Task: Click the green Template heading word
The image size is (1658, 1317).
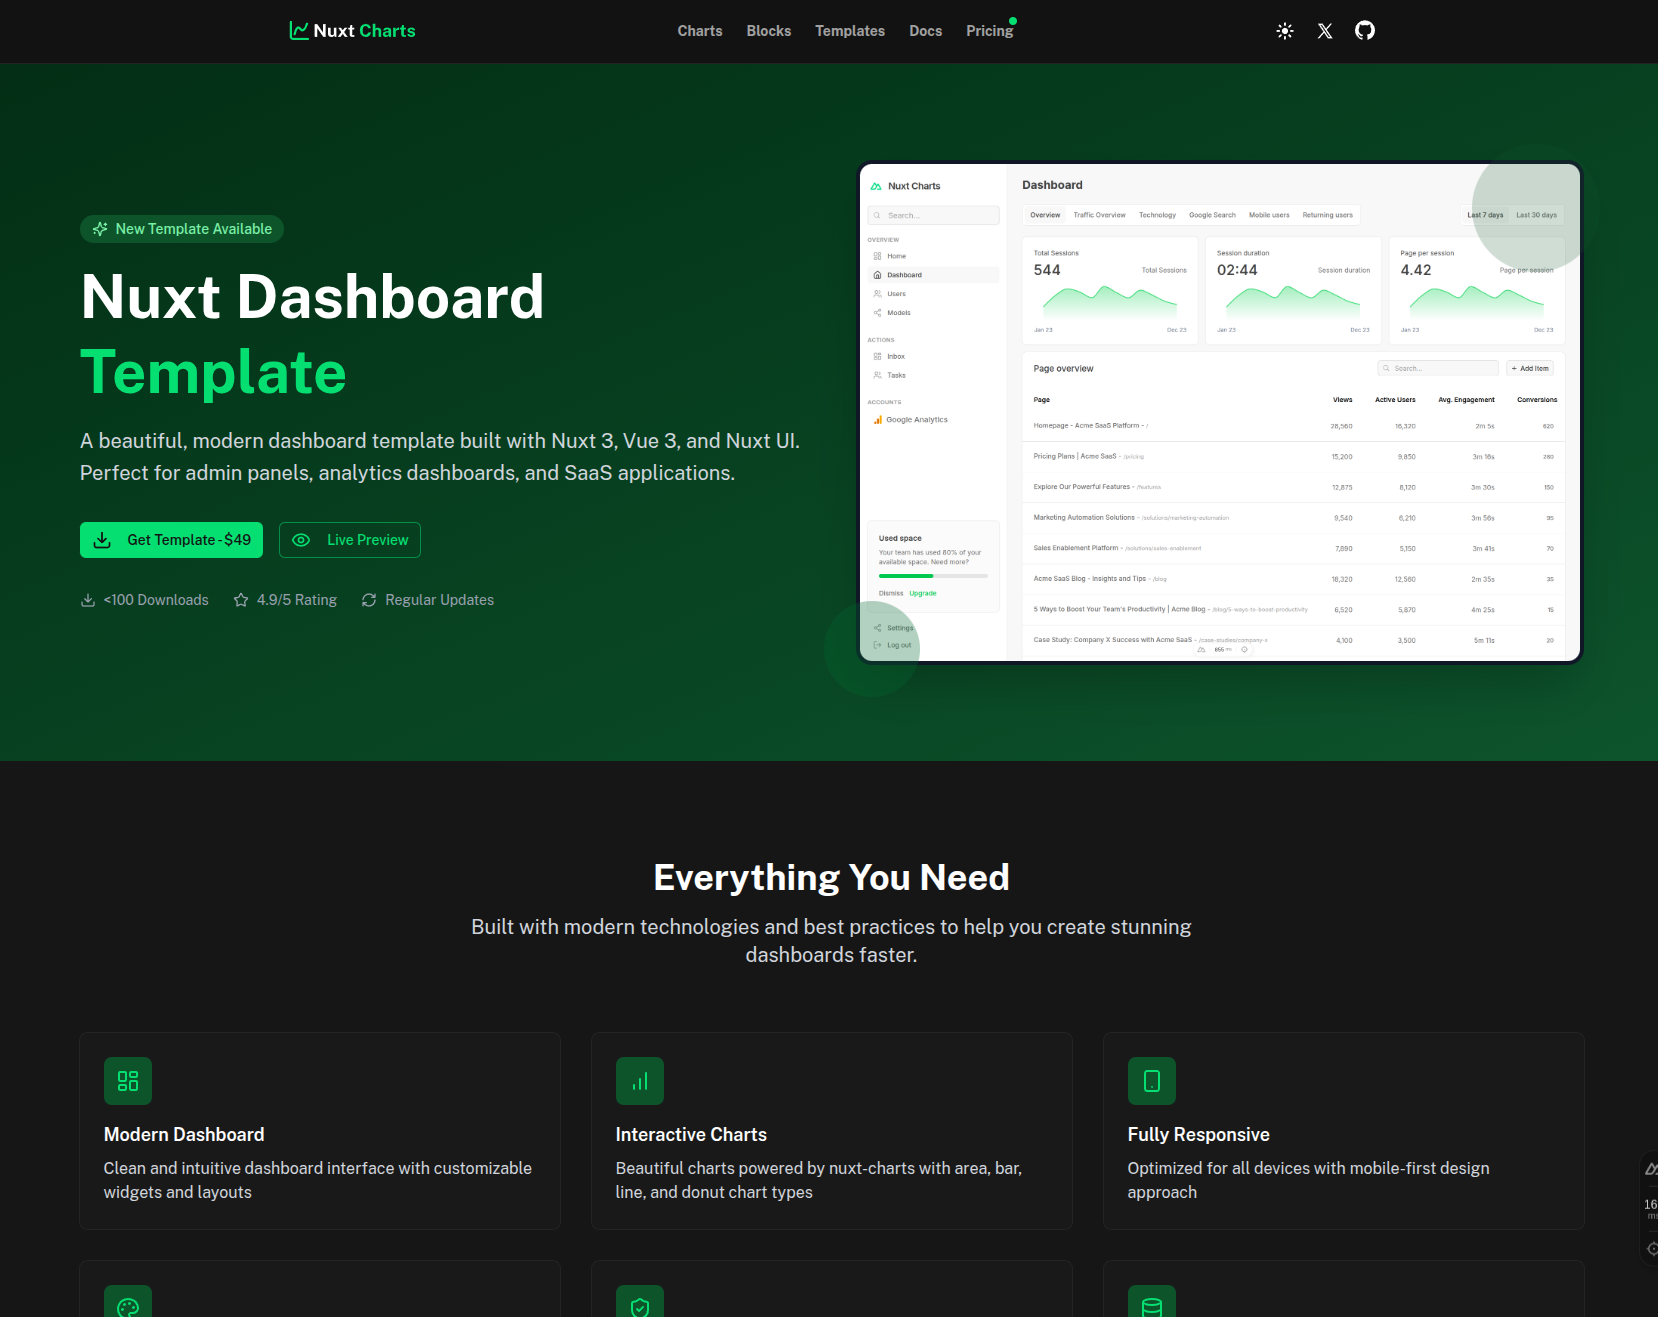Action: 213,372
